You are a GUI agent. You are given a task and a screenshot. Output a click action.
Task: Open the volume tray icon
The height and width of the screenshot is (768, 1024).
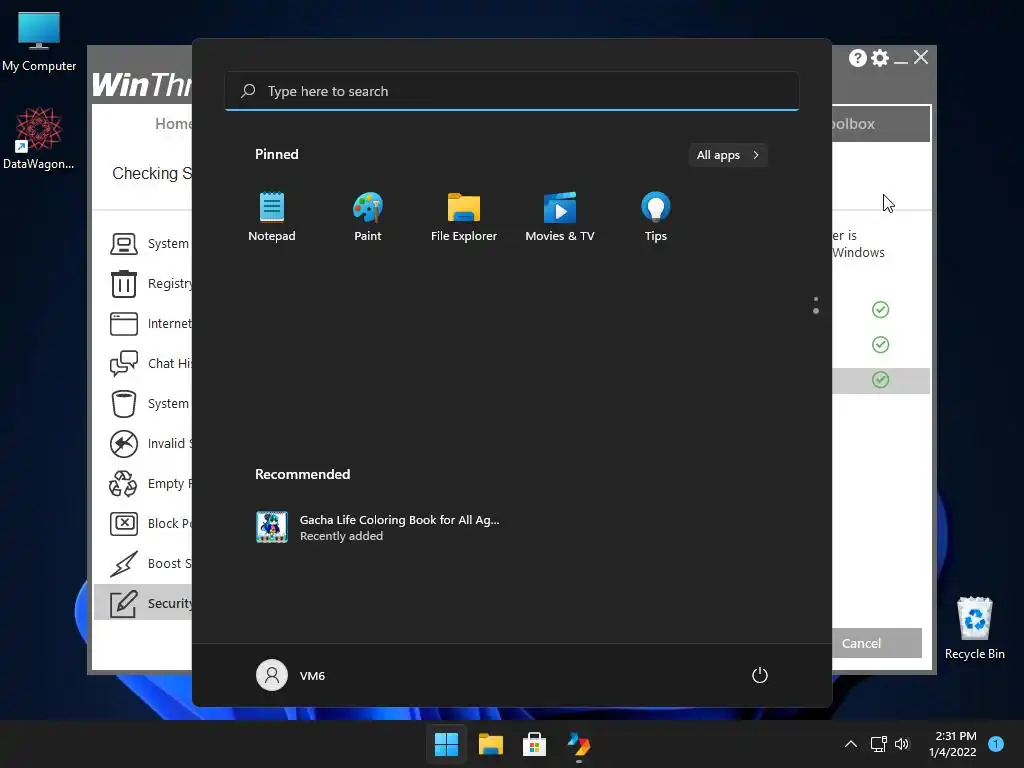(903, 744)
